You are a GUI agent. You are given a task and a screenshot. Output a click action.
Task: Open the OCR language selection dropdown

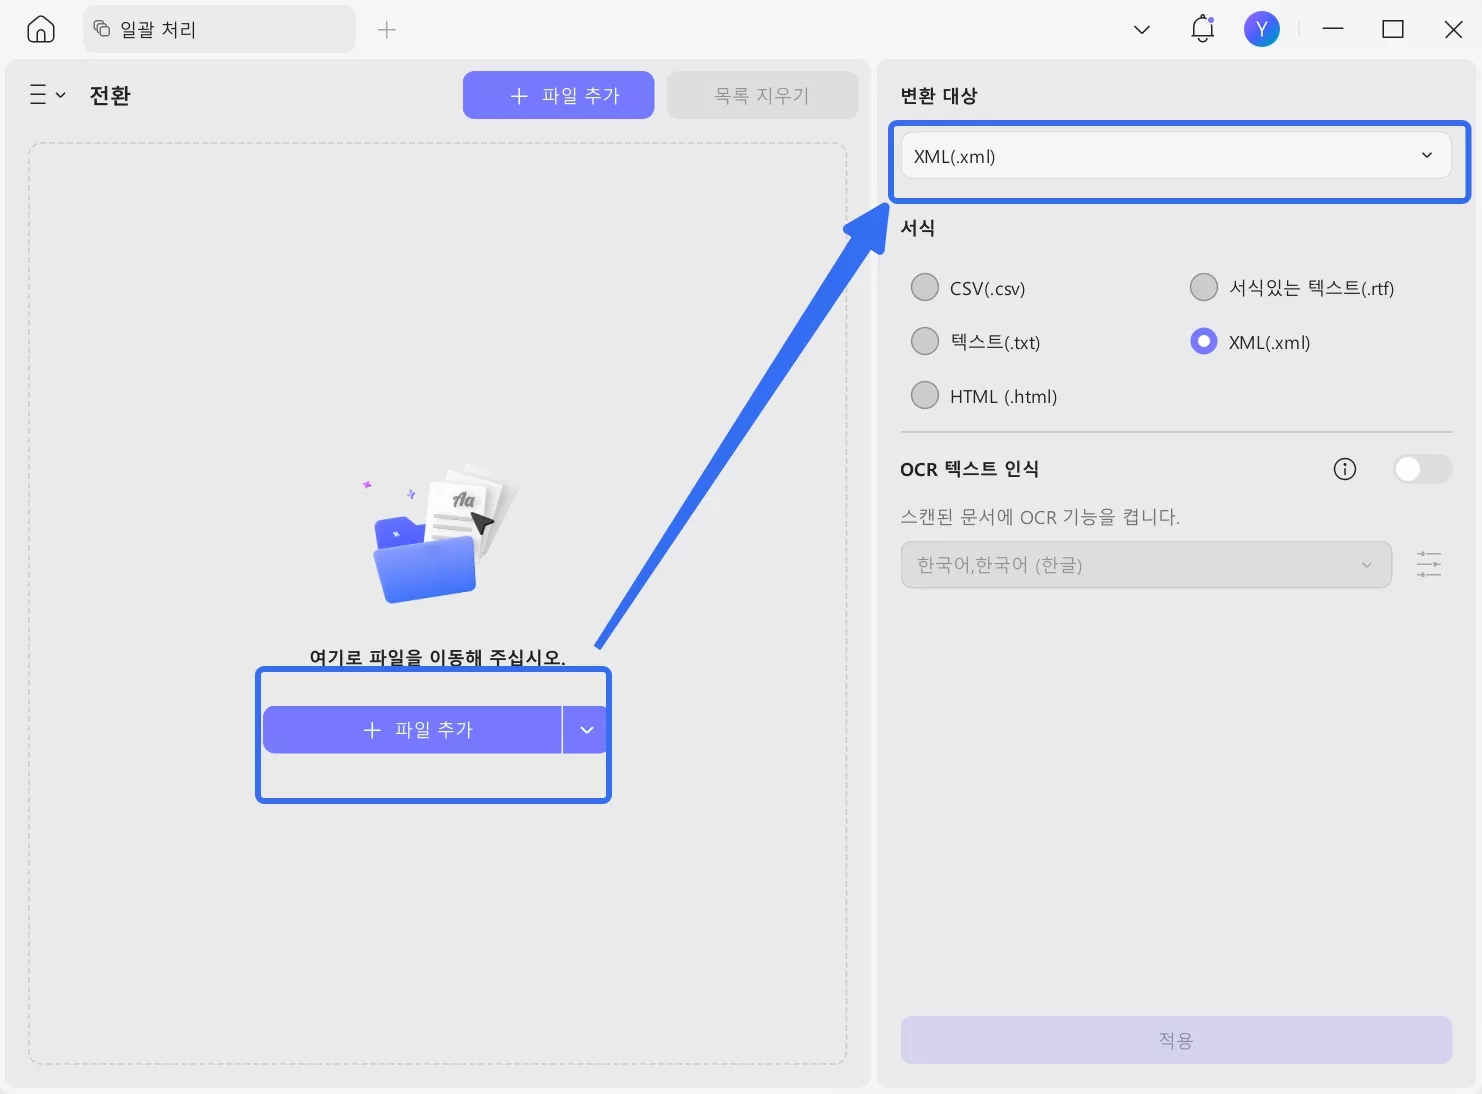click(1144, 564)
